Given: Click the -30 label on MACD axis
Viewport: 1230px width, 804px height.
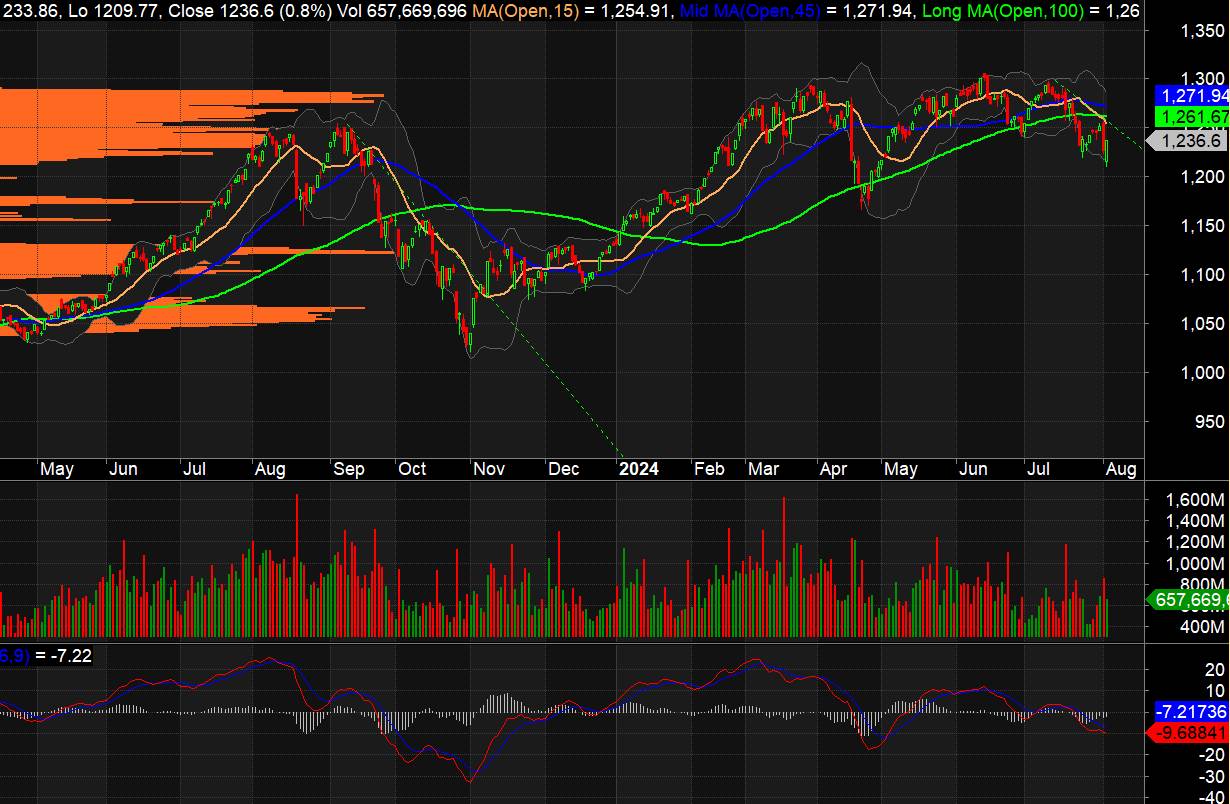Looking at the screenshot, I should point(1212,778).
